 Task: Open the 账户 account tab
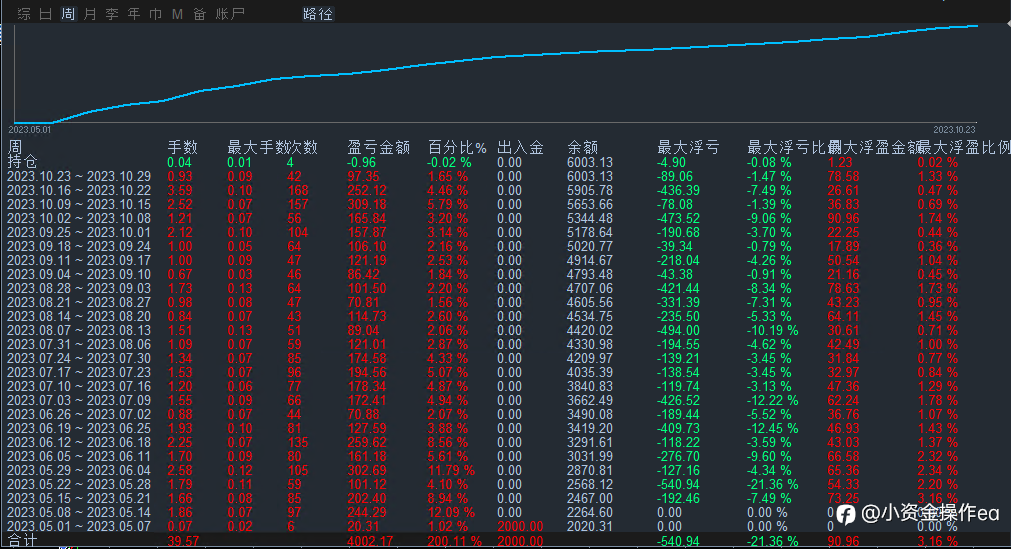(x=230, y=14)
